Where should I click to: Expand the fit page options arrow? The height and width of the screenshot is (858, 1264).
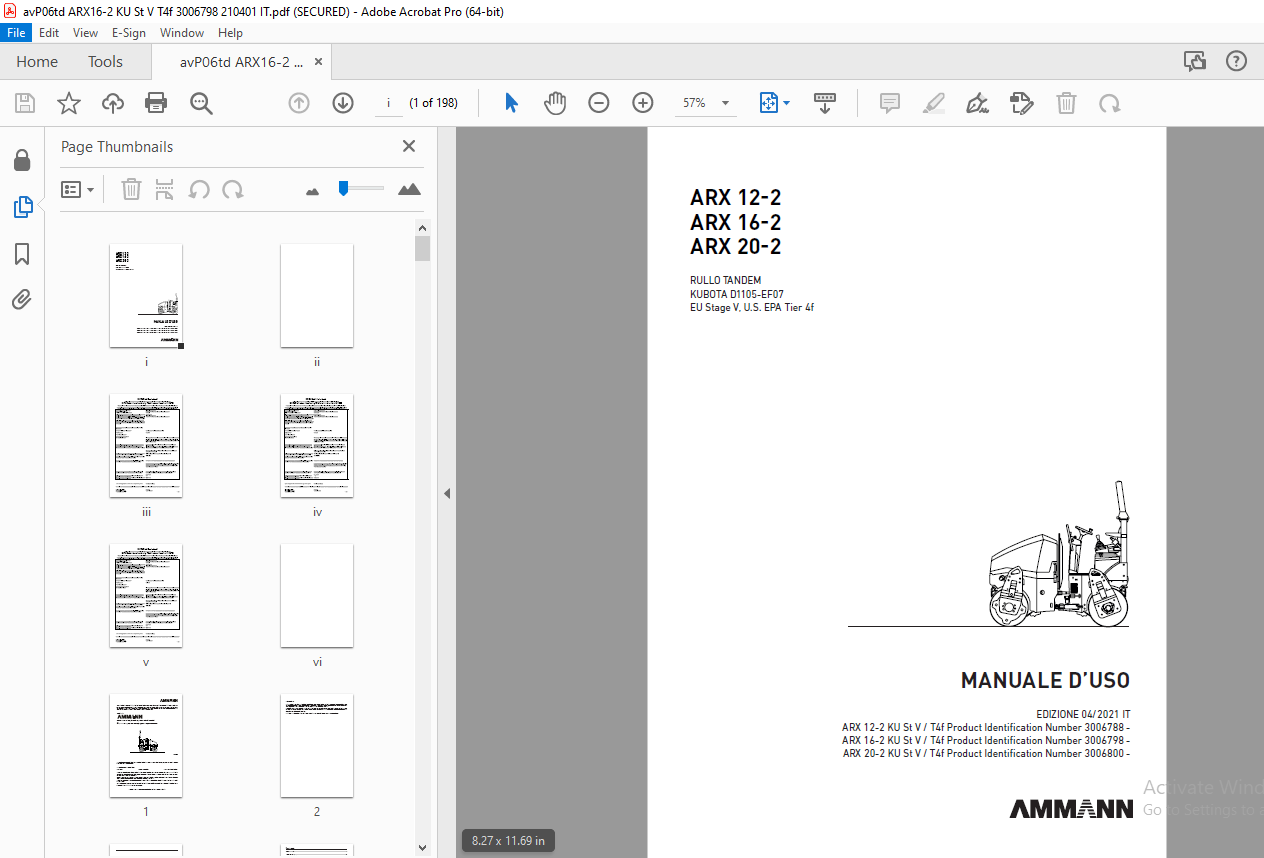[786, 103]
